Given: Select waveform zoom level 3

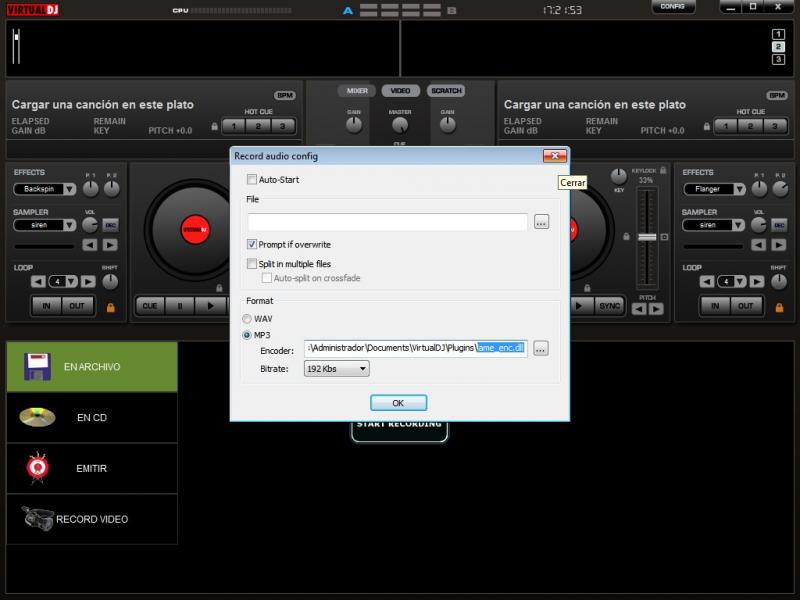Looking at the screenshot, I should 778,59.
